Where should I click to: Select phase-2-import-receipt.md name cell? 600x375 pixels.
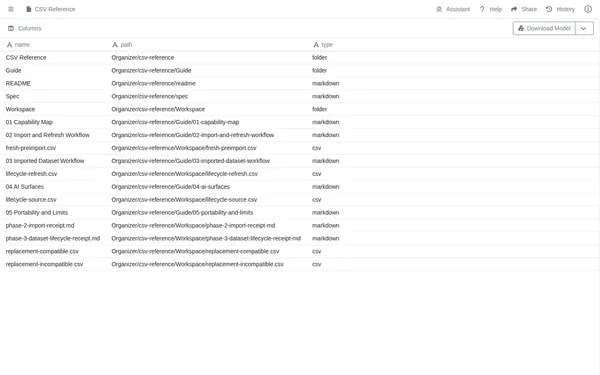[40, 225]
